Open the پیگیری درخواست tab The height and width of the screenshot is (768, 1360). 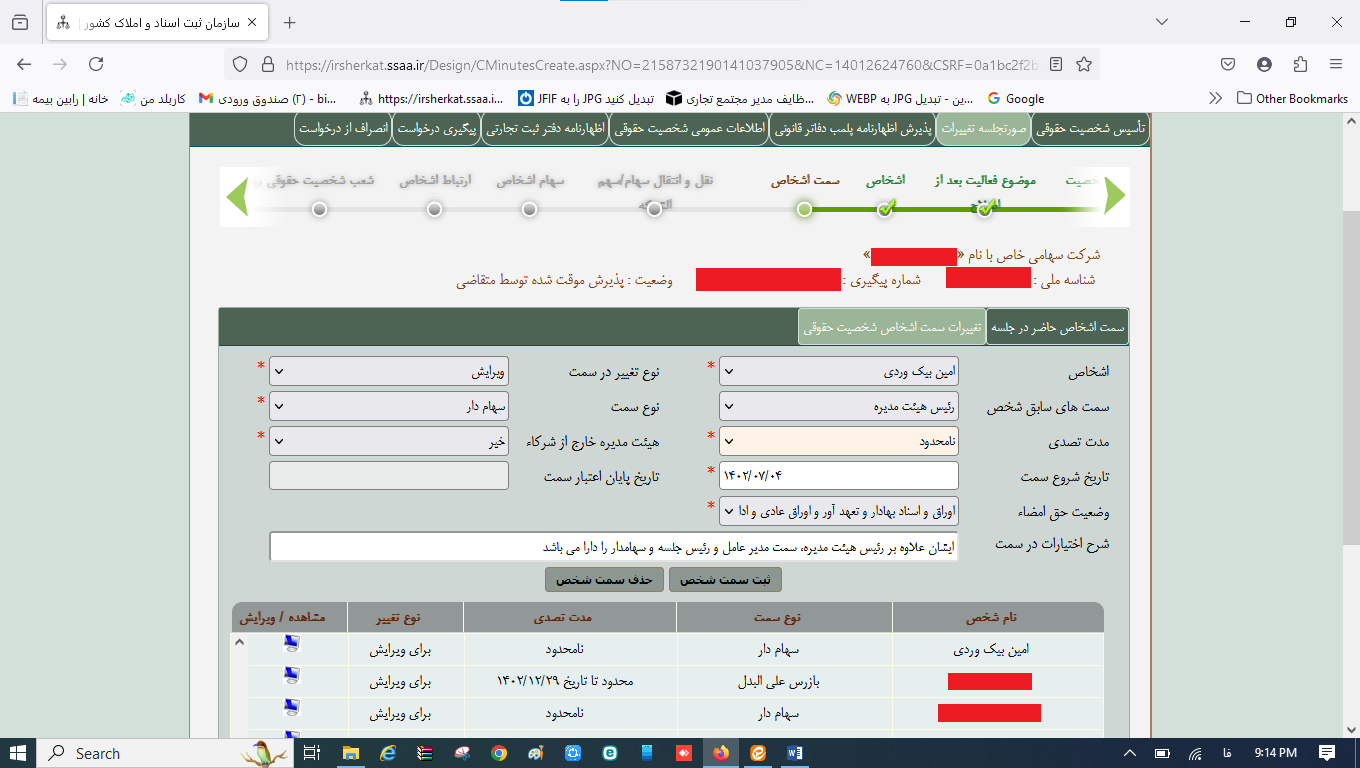click(x=437, y=129)
